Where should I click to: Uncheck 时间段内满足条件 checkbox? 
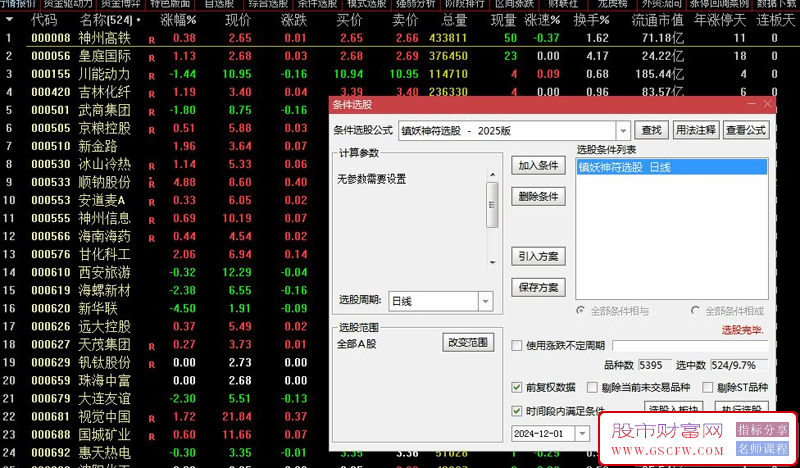(x=516, y=411)
